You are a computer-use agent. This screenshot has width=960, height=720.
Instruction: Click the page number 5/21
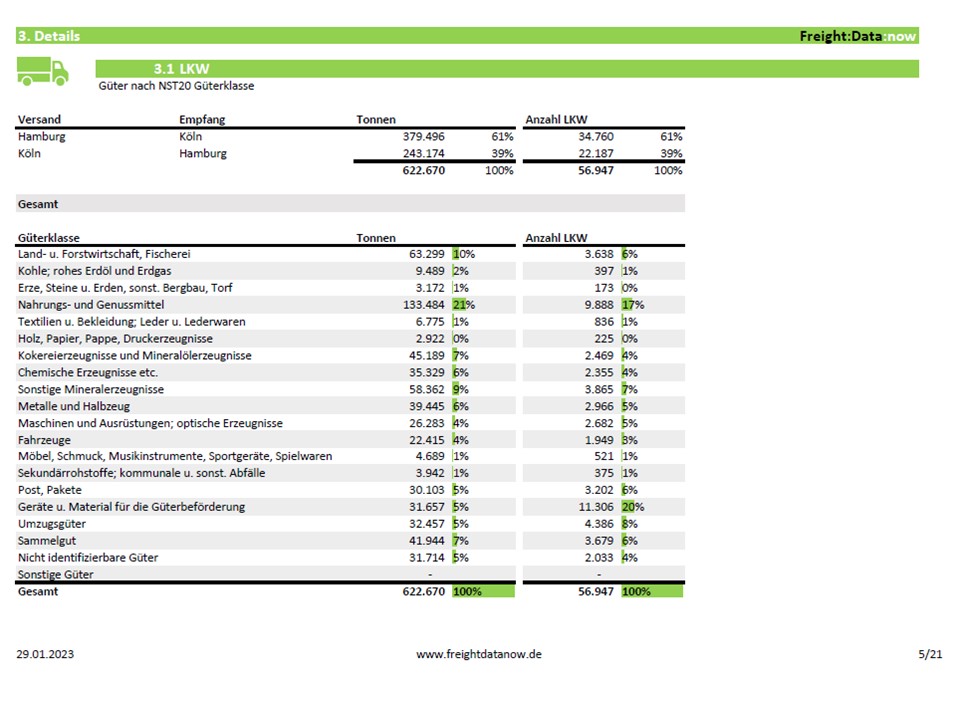930,654
